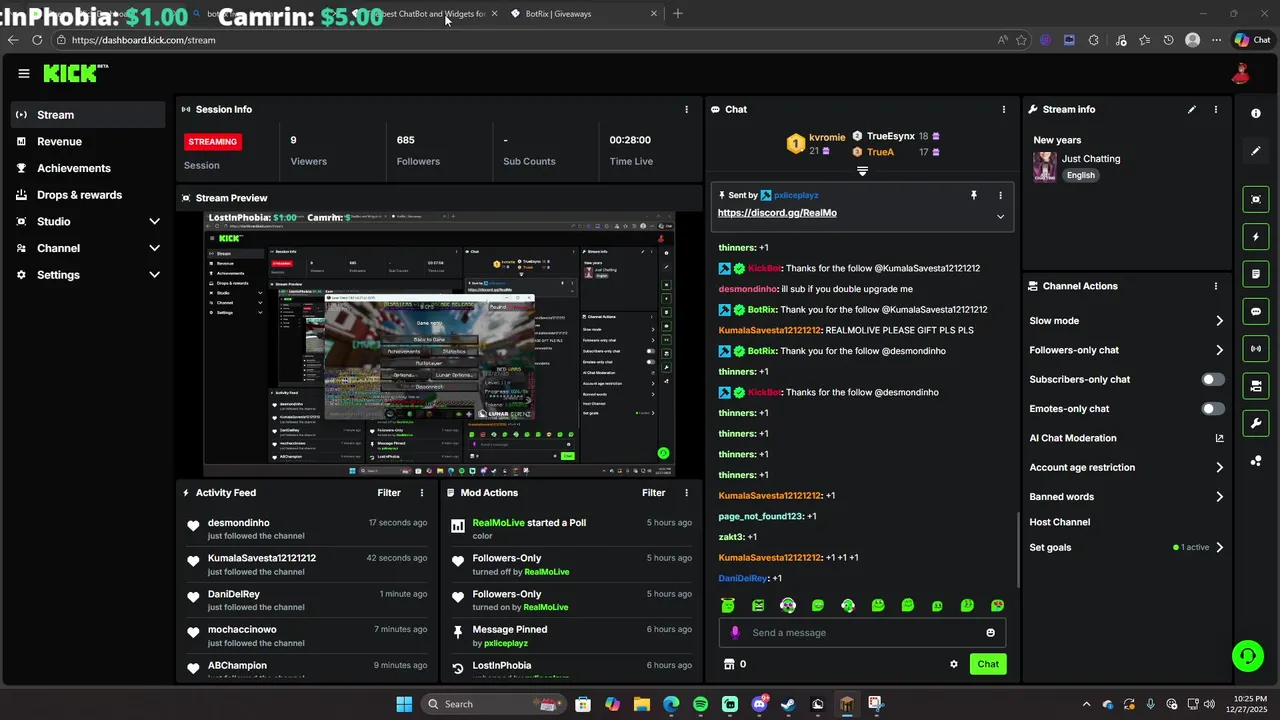Expand the pinned message chevron
Image resolution: width=1280 pixels, height=720 pixels.
[x=1000, y=216]
